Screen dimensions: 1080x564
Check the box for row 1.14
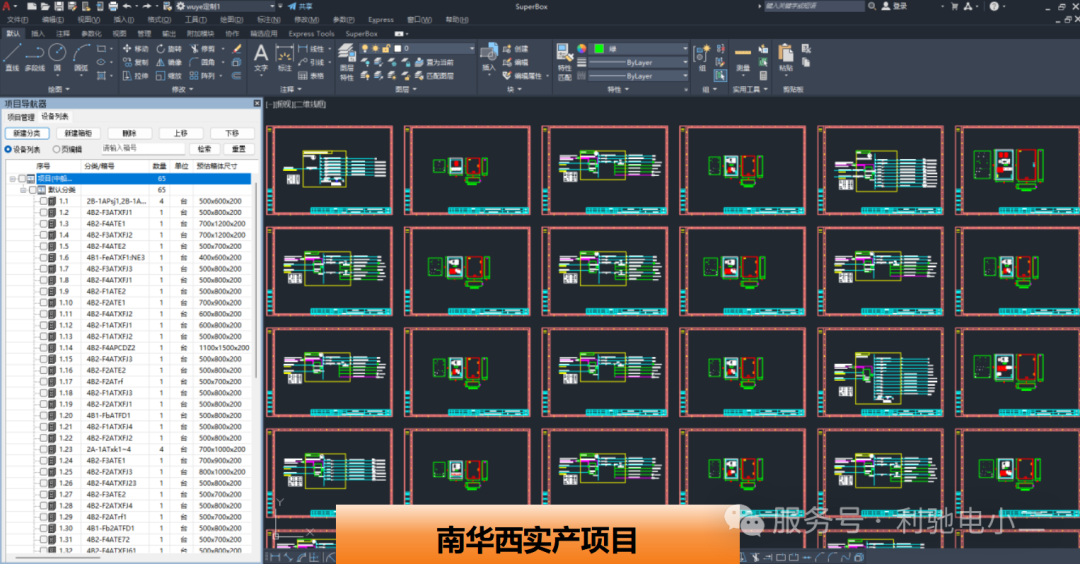(43, 348)
